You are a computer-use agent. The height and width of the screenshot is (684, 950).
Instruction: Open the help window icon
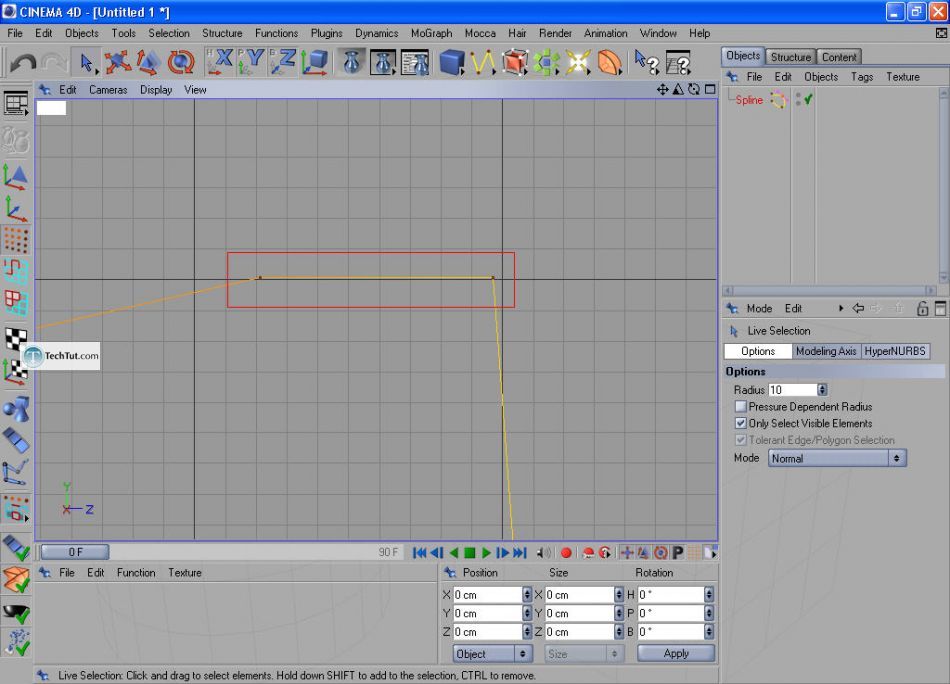coord(678,62)
